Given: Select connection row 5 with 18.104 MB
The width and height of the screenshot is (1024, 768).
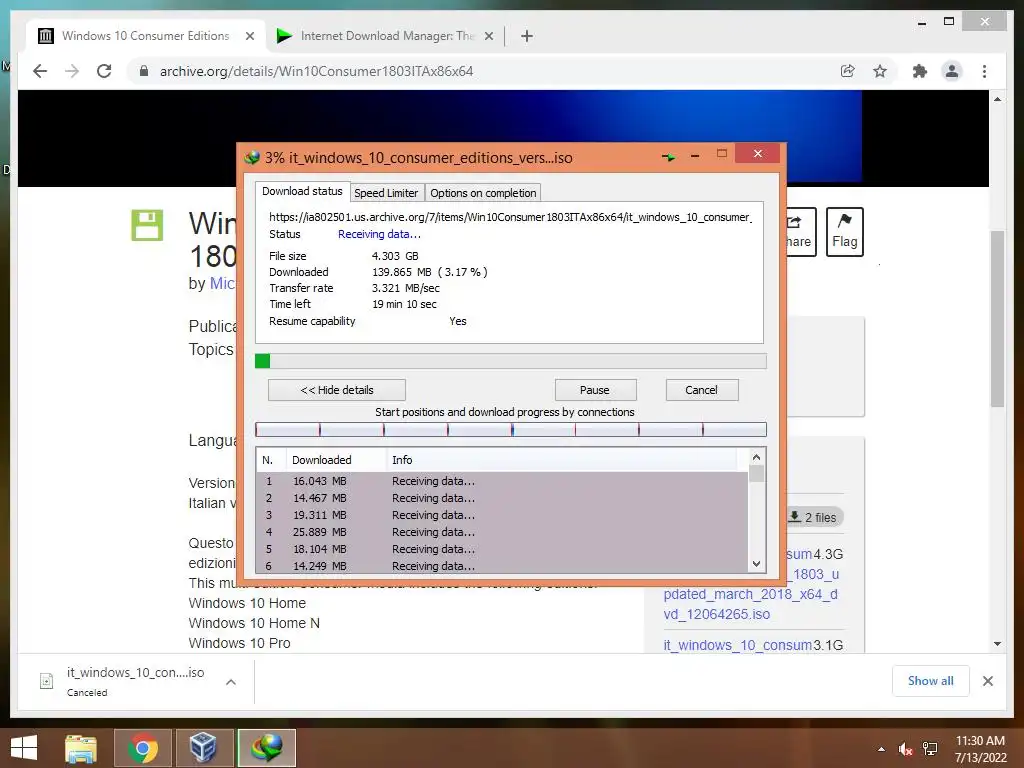Looking at the screenshot, I should pos(502,549).
